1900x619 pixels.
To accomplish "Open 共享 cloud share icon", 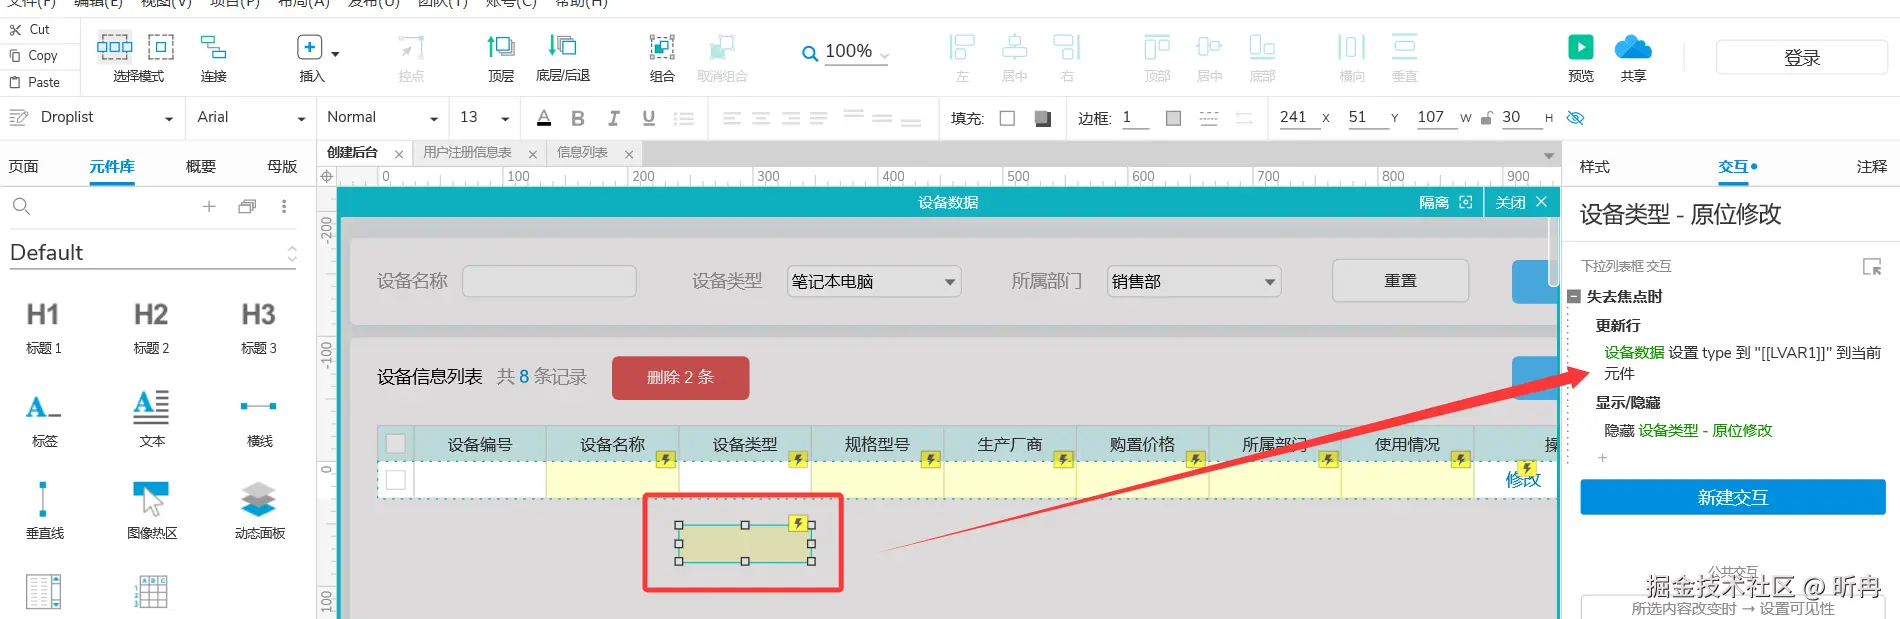I will tap(1633, 46).
